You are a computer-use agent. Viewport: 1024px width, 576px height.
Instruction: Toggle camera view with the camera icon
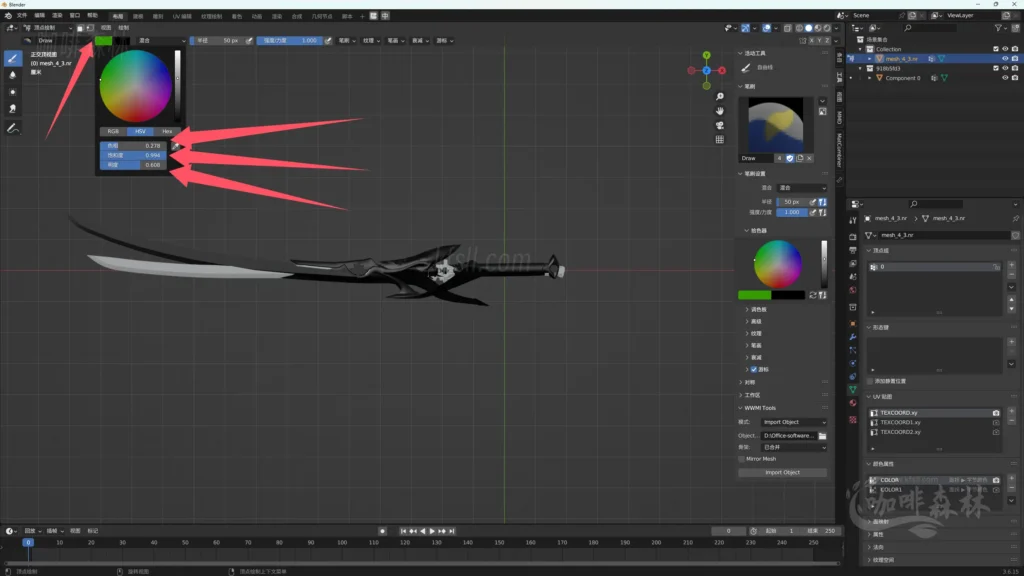pos(719,125)
